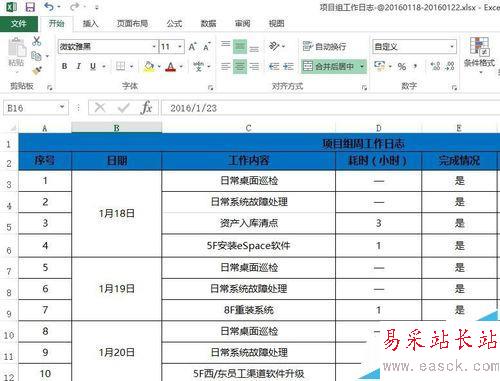Viewport: 500px width, 381px height.
Task: Click the Undo arrow icon
Action: 49,7
